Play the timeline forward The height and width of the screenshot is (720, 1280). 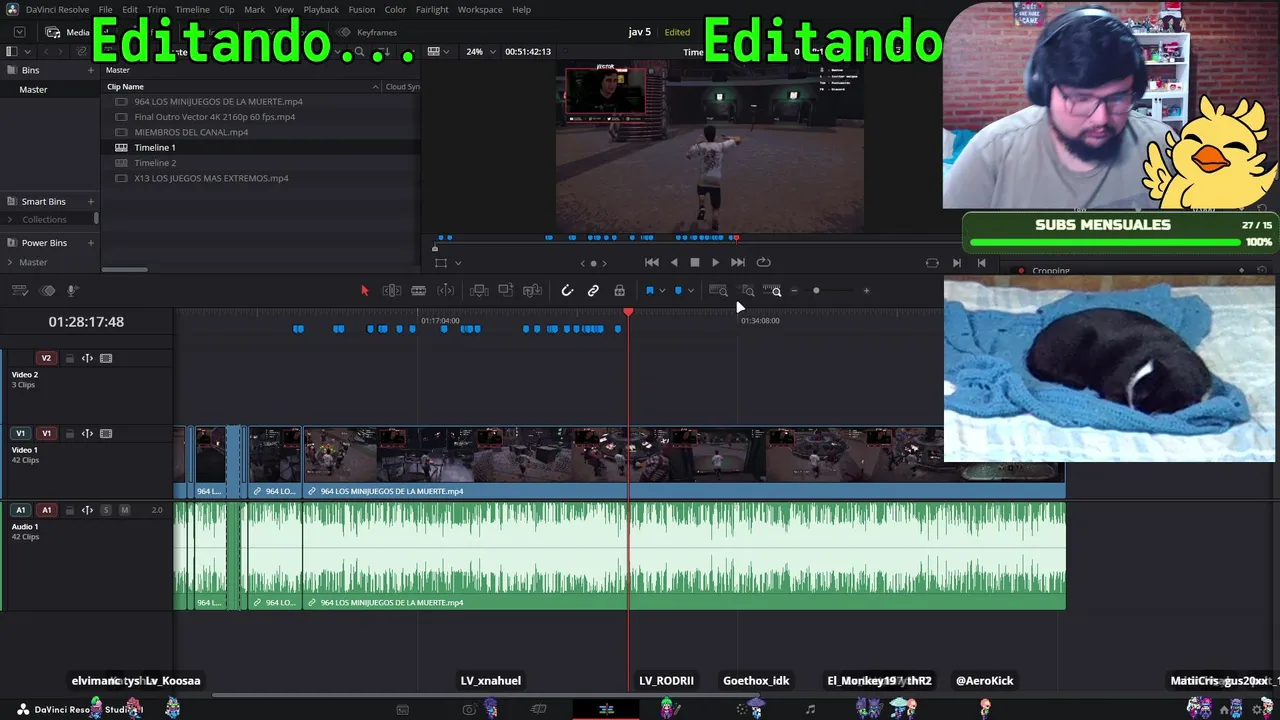pos(715,263)
